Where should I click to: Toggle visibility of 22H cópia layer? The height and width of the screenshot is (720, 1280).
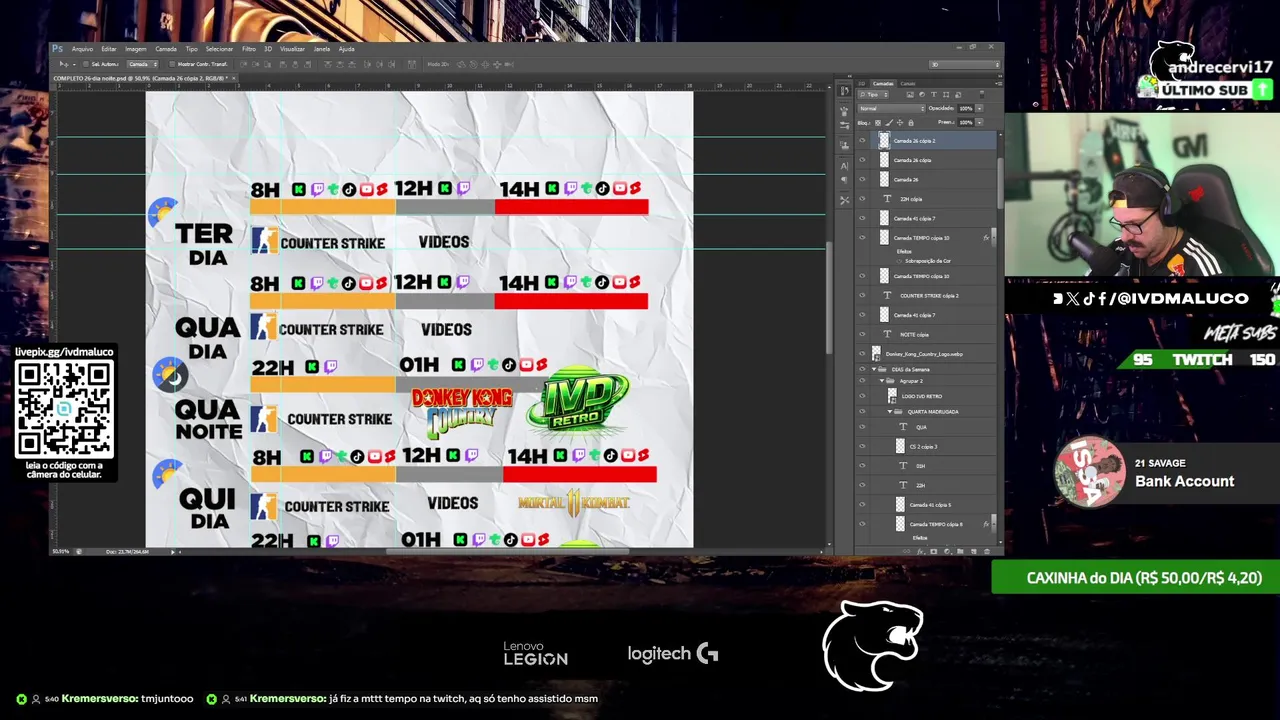pyautogui.click(x=862, y=199)
